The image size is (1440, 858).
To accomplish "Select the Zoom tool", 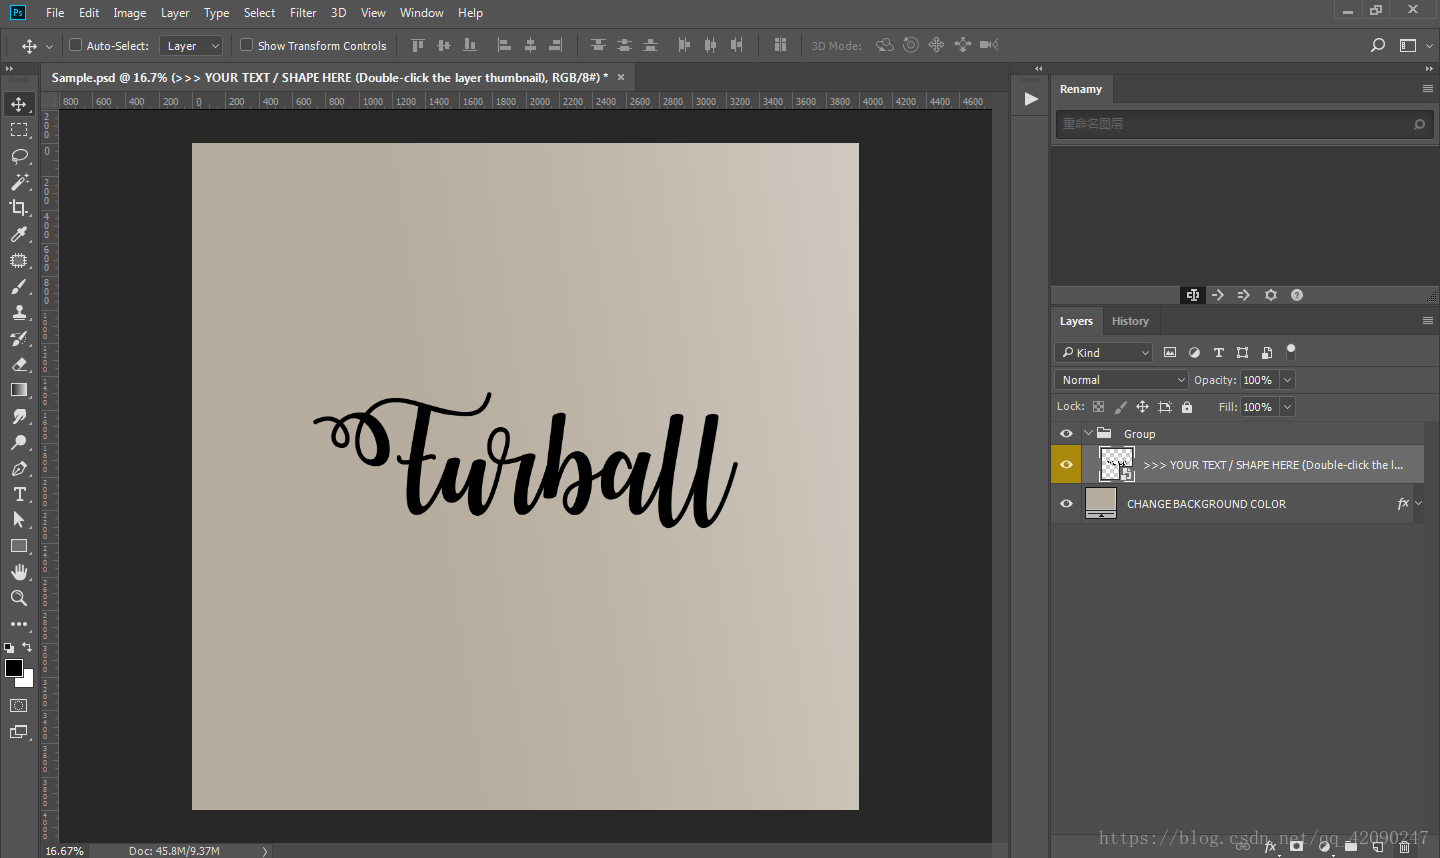I will point(19,598).
